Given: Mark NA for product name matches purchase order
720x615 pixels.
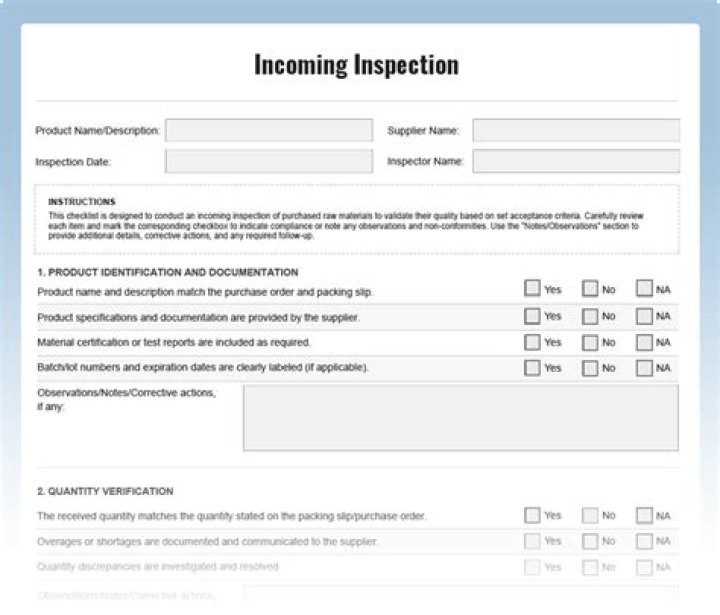Looking at the screenshot, I should point(644,289).
